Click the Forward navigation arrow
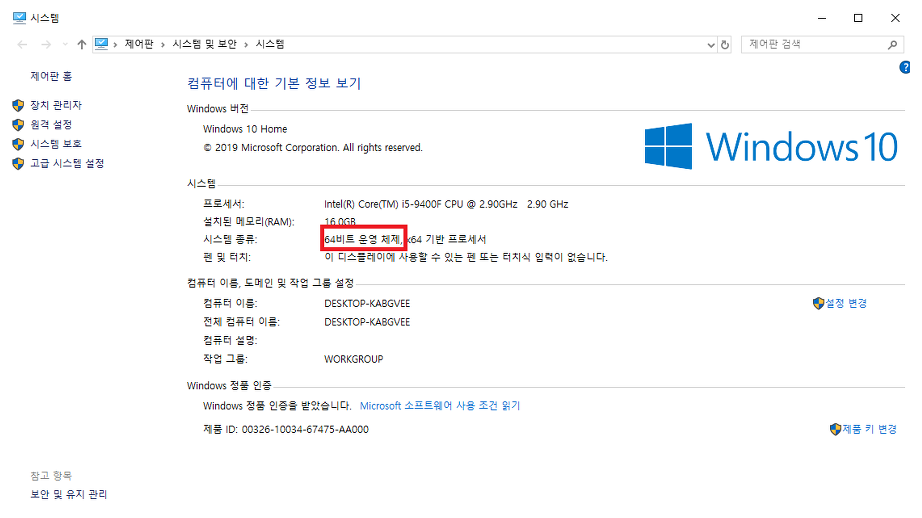Viewport: 922px width, 518px height. (x=46, y=44)
